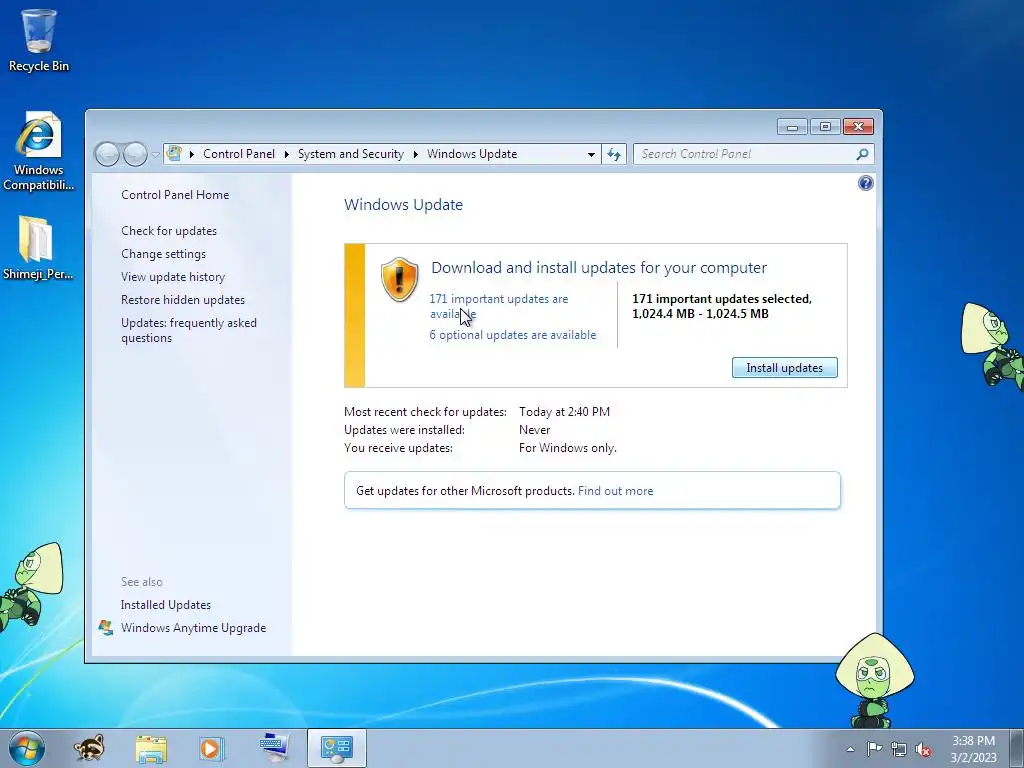Image resolution: width=1024 pixels, height=768 pixels.
Task: Click the Install updates button
Action: coord(784,368)
